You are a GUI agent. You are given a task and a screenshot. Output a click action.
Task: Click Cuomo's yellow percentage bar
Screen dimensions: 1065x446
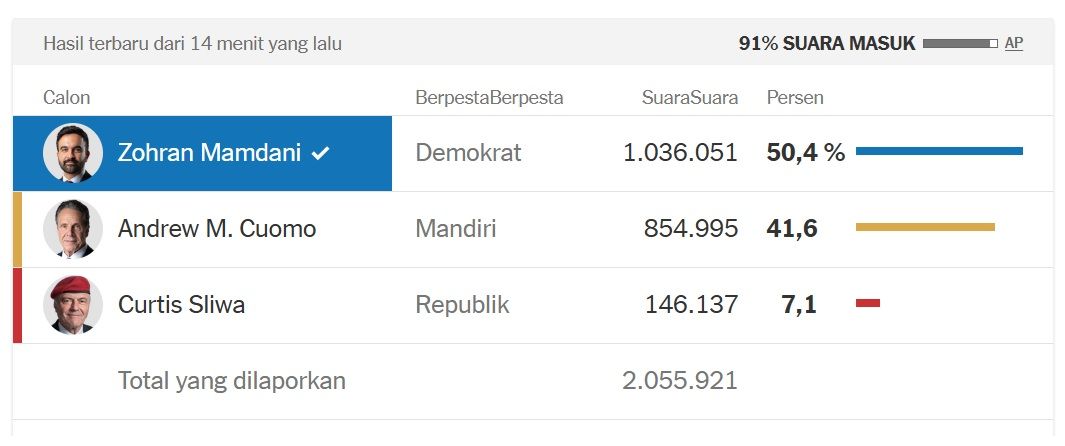pos(925,227)
